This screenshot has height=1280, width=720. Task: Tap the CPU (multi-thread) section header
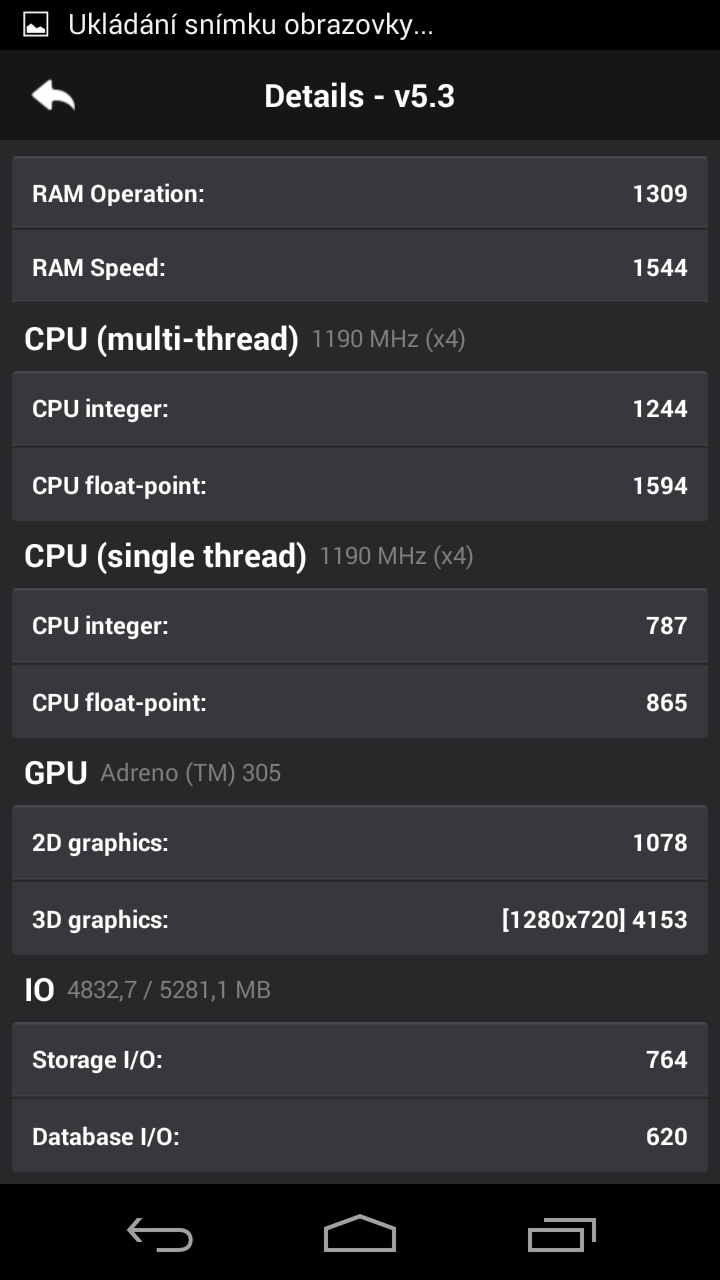162,339
